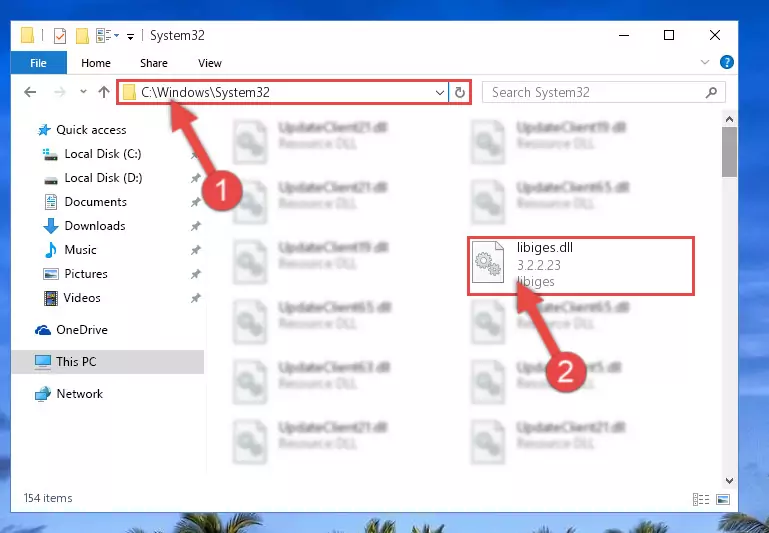This screenshot has width=769, height=533.
Task: Click the pin icon next to Downloads
Action: point(196,226)
